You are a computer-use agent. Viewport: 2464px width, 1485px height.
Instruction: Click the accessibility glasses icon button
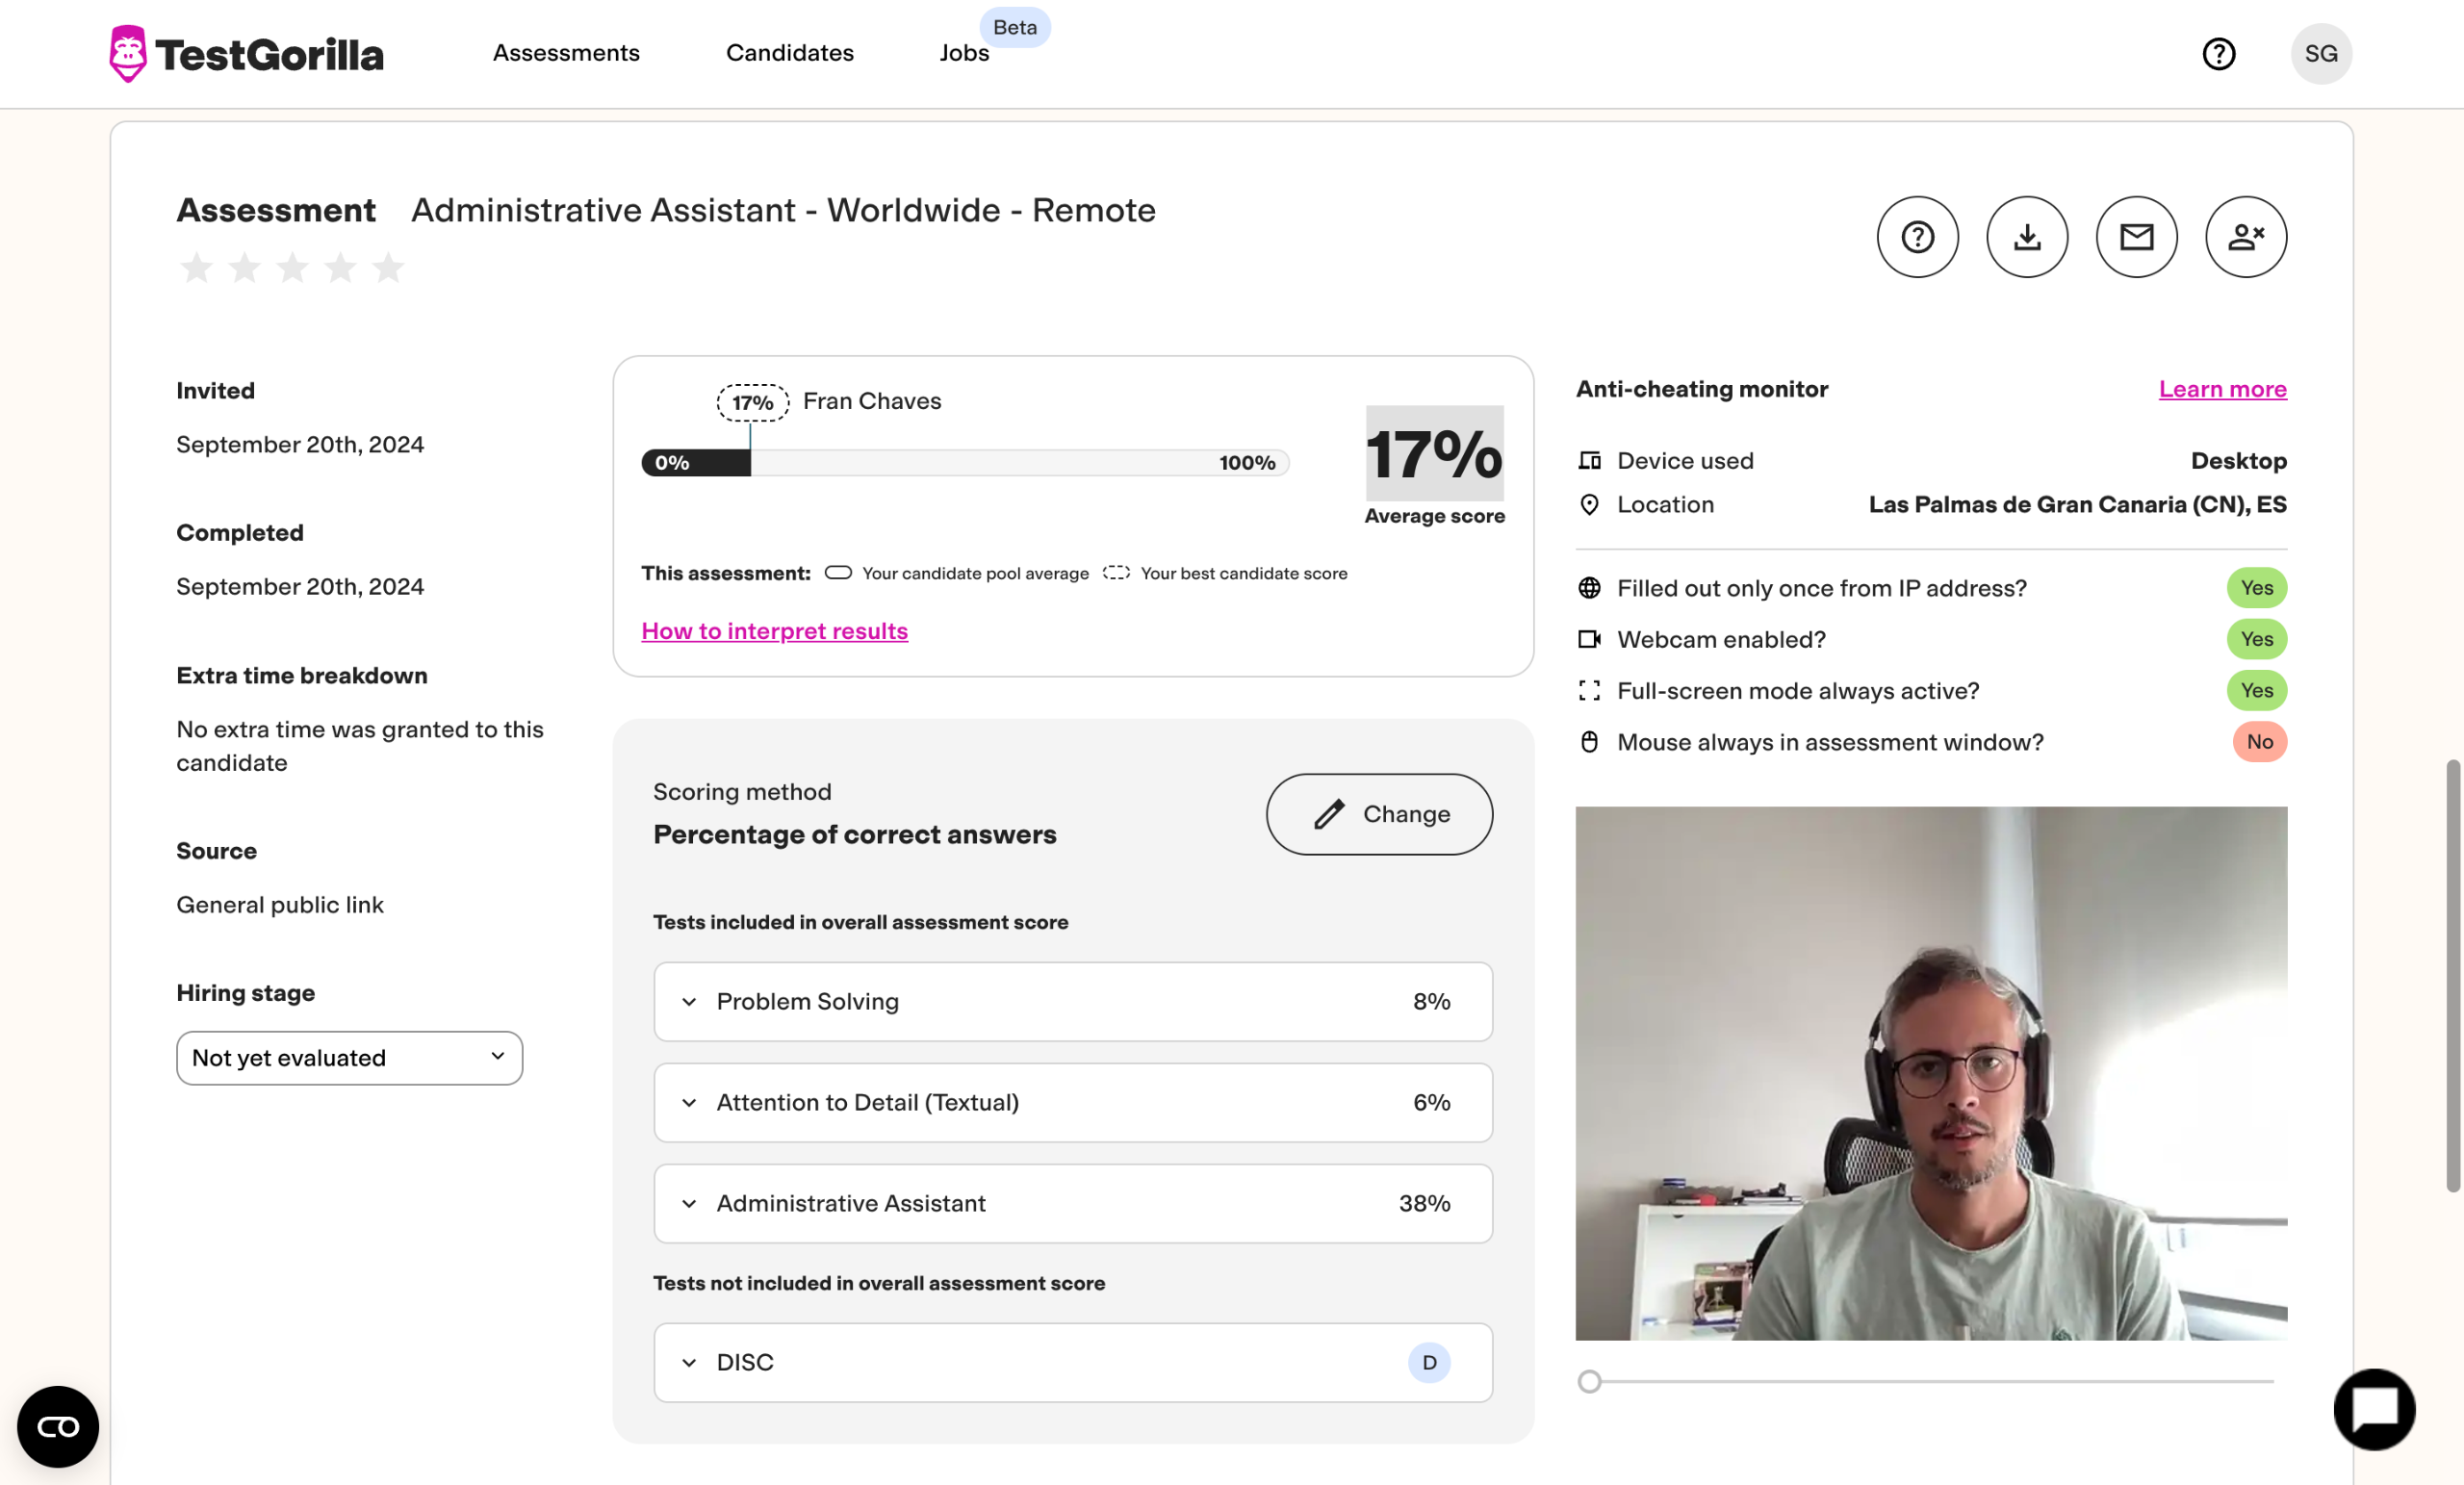(58, 1426)
